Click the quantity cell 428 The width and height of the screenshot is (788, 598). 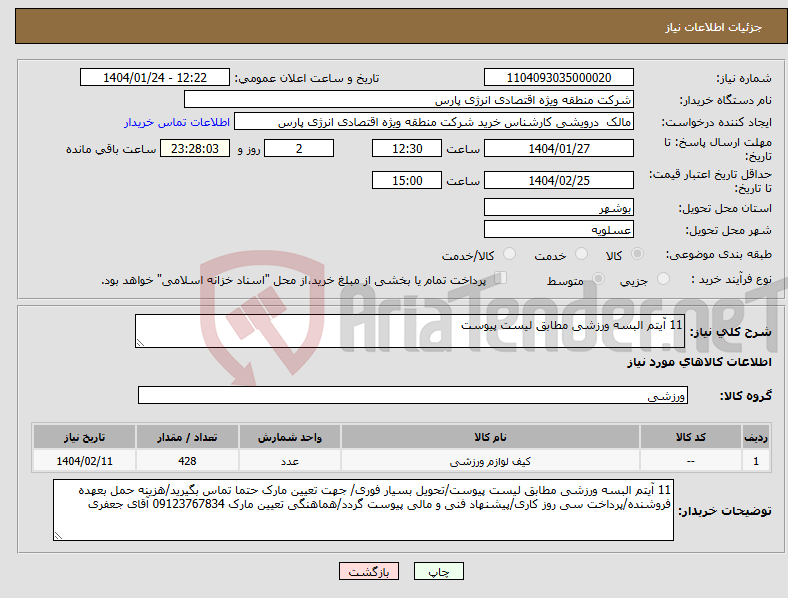pos(187,460)
